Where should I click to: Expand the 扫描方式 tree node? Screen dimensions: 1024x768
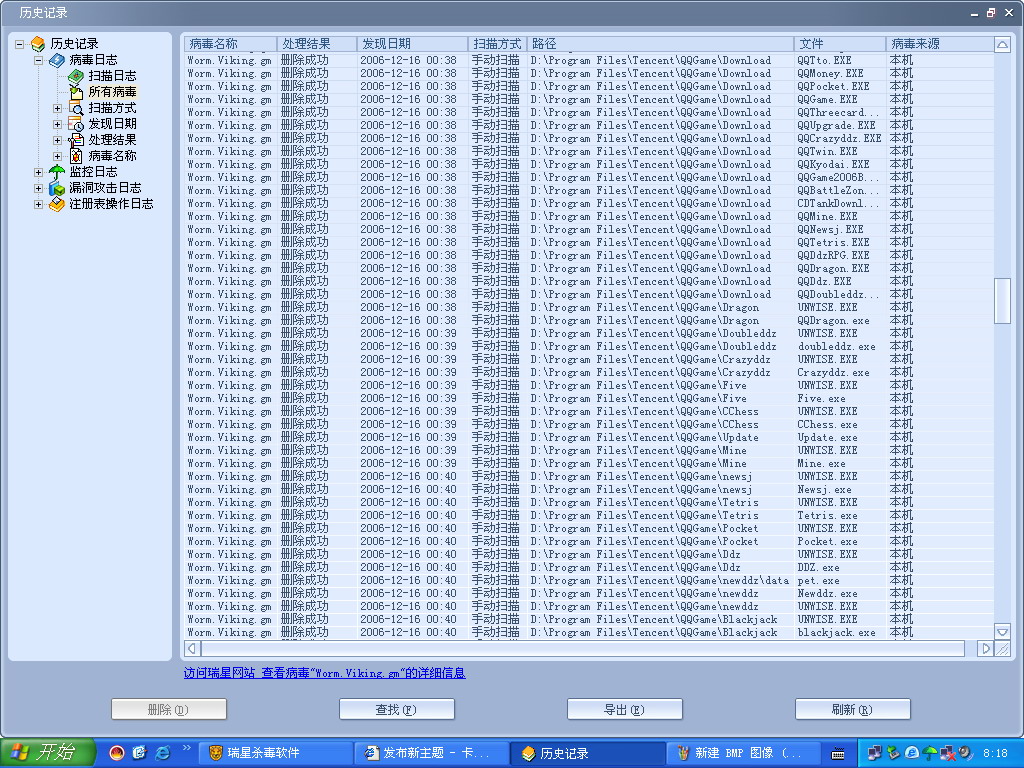tap(57, 108)
